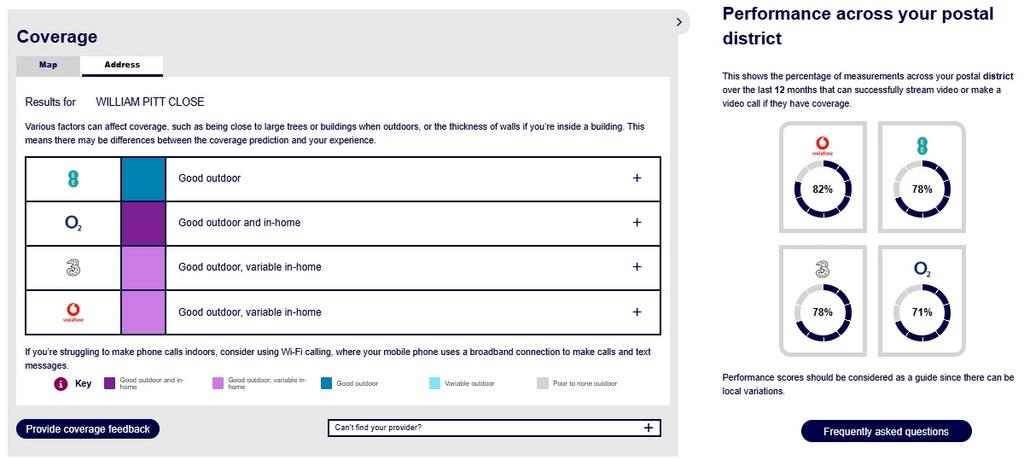The image size is (1024, 466).
Task: Expand the Vodafone coverage details row
Action: (637, 312)
